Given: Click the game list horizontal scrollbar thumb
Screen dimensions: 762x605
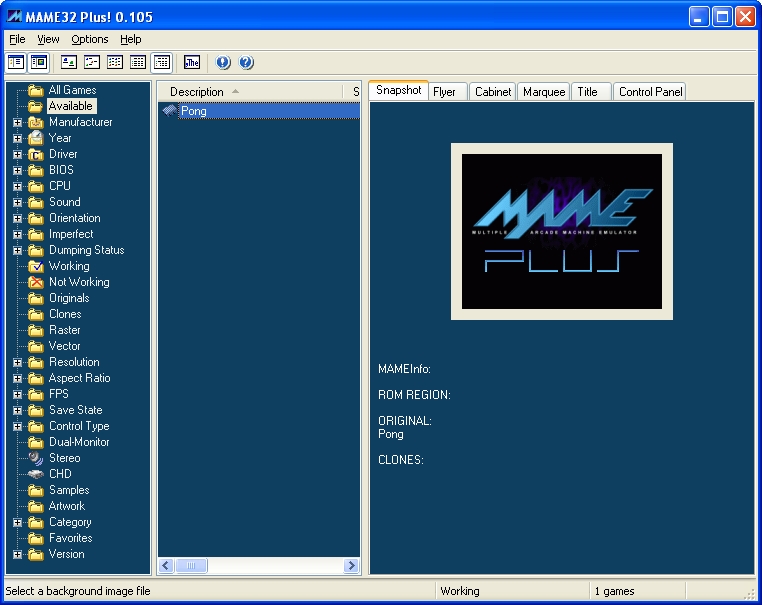Looking at the screenshot, I should [193, 566].
